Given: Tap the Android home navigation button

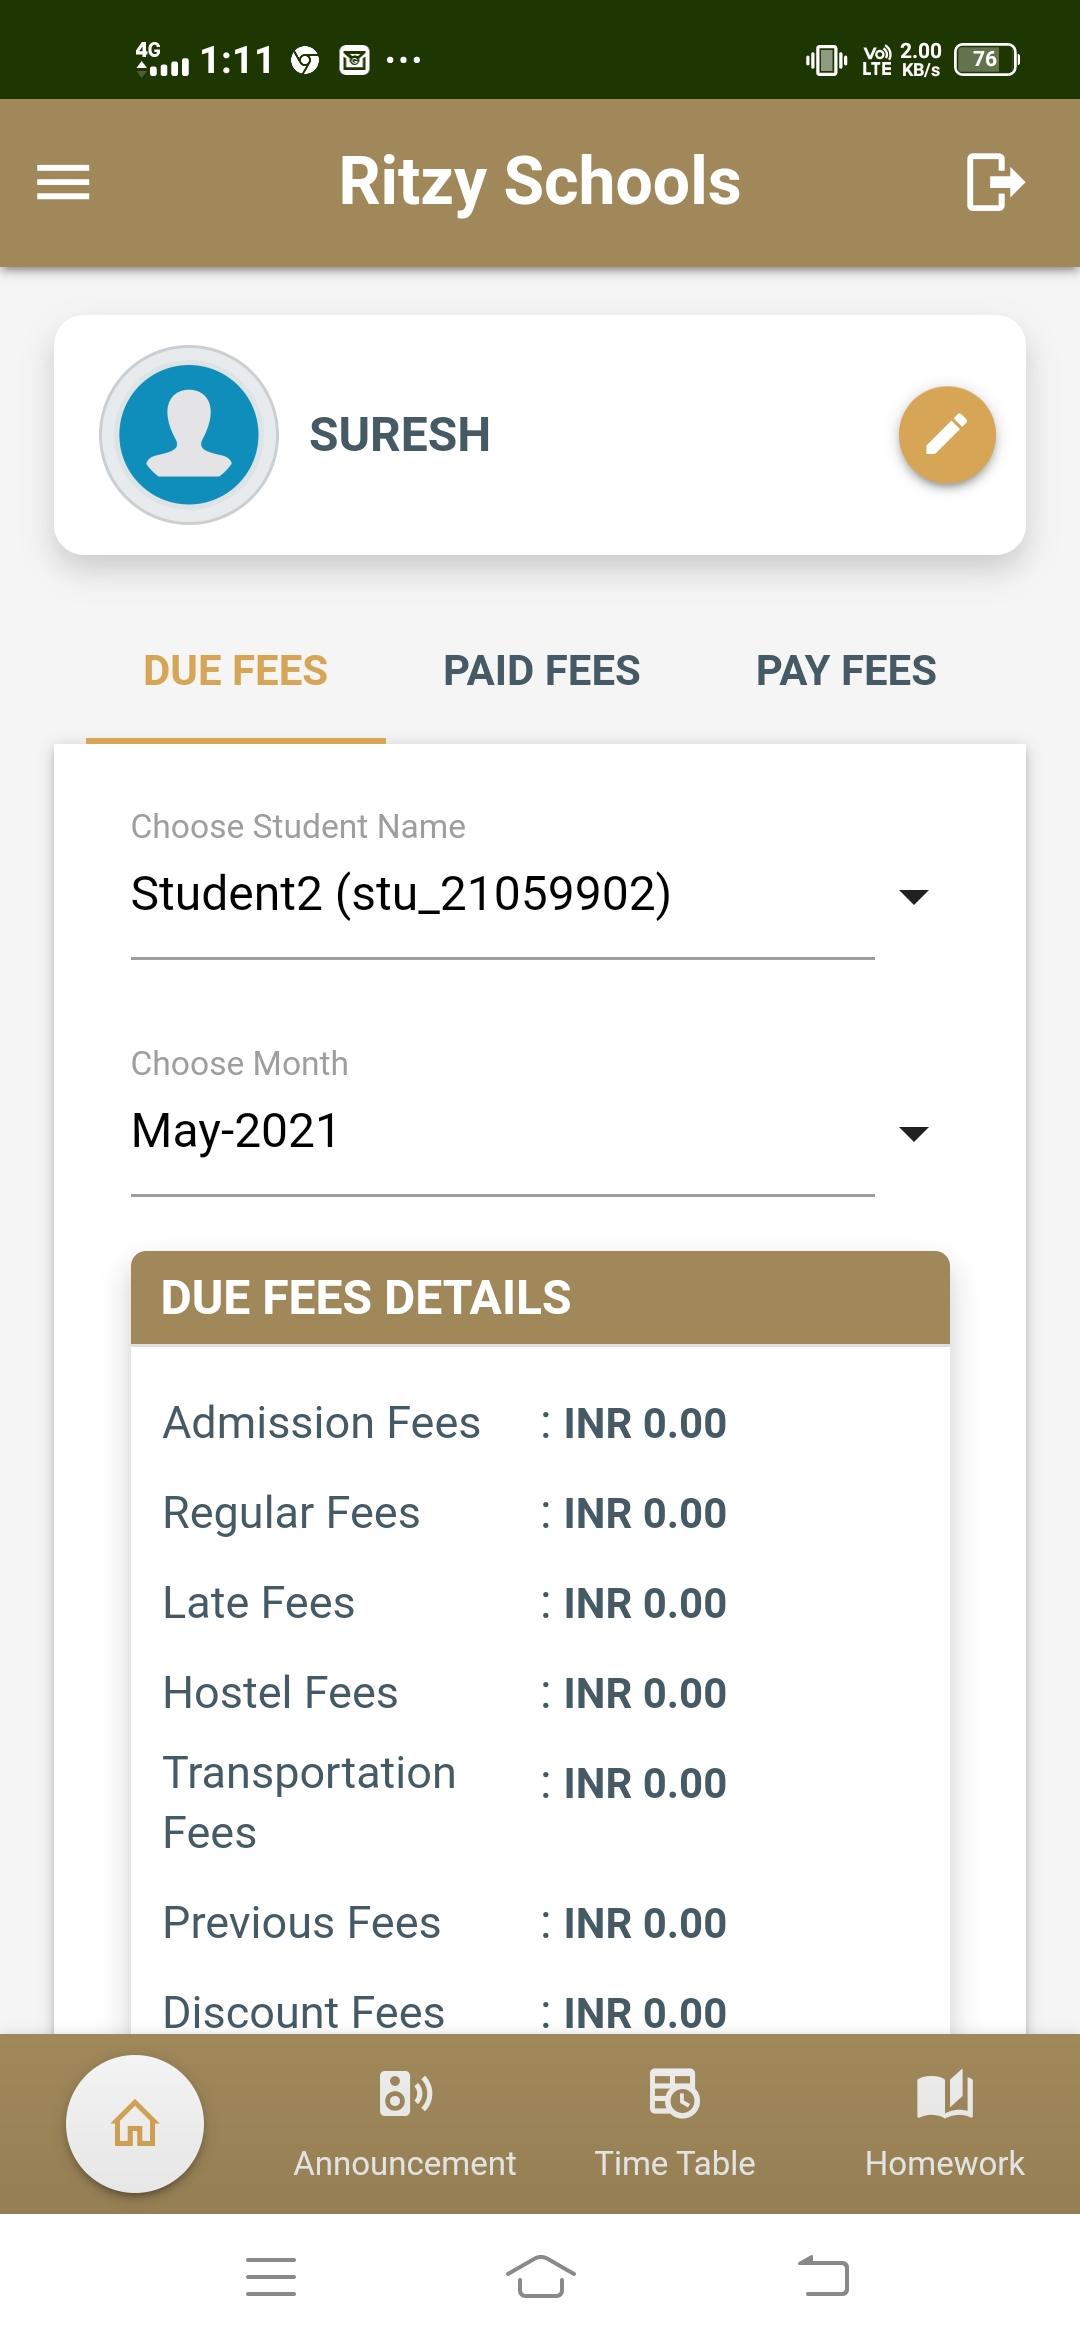Looking at the screenshot, I should click(540, 2277).
